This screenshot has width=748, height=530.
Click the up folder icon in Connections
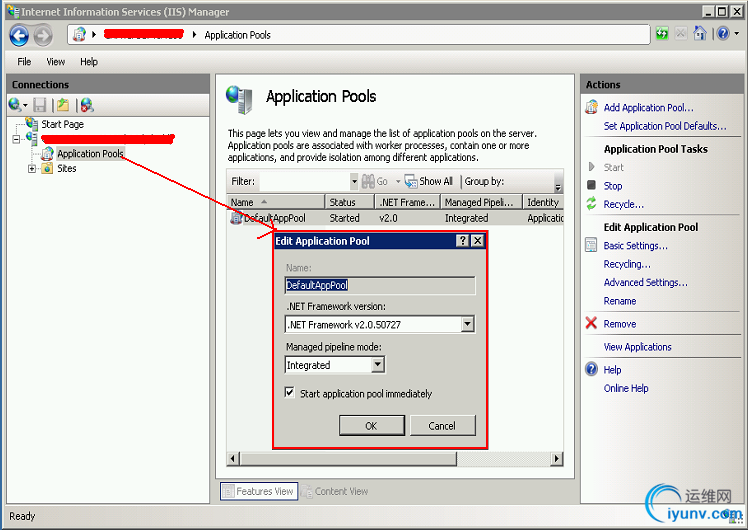[x=63, y=105]
